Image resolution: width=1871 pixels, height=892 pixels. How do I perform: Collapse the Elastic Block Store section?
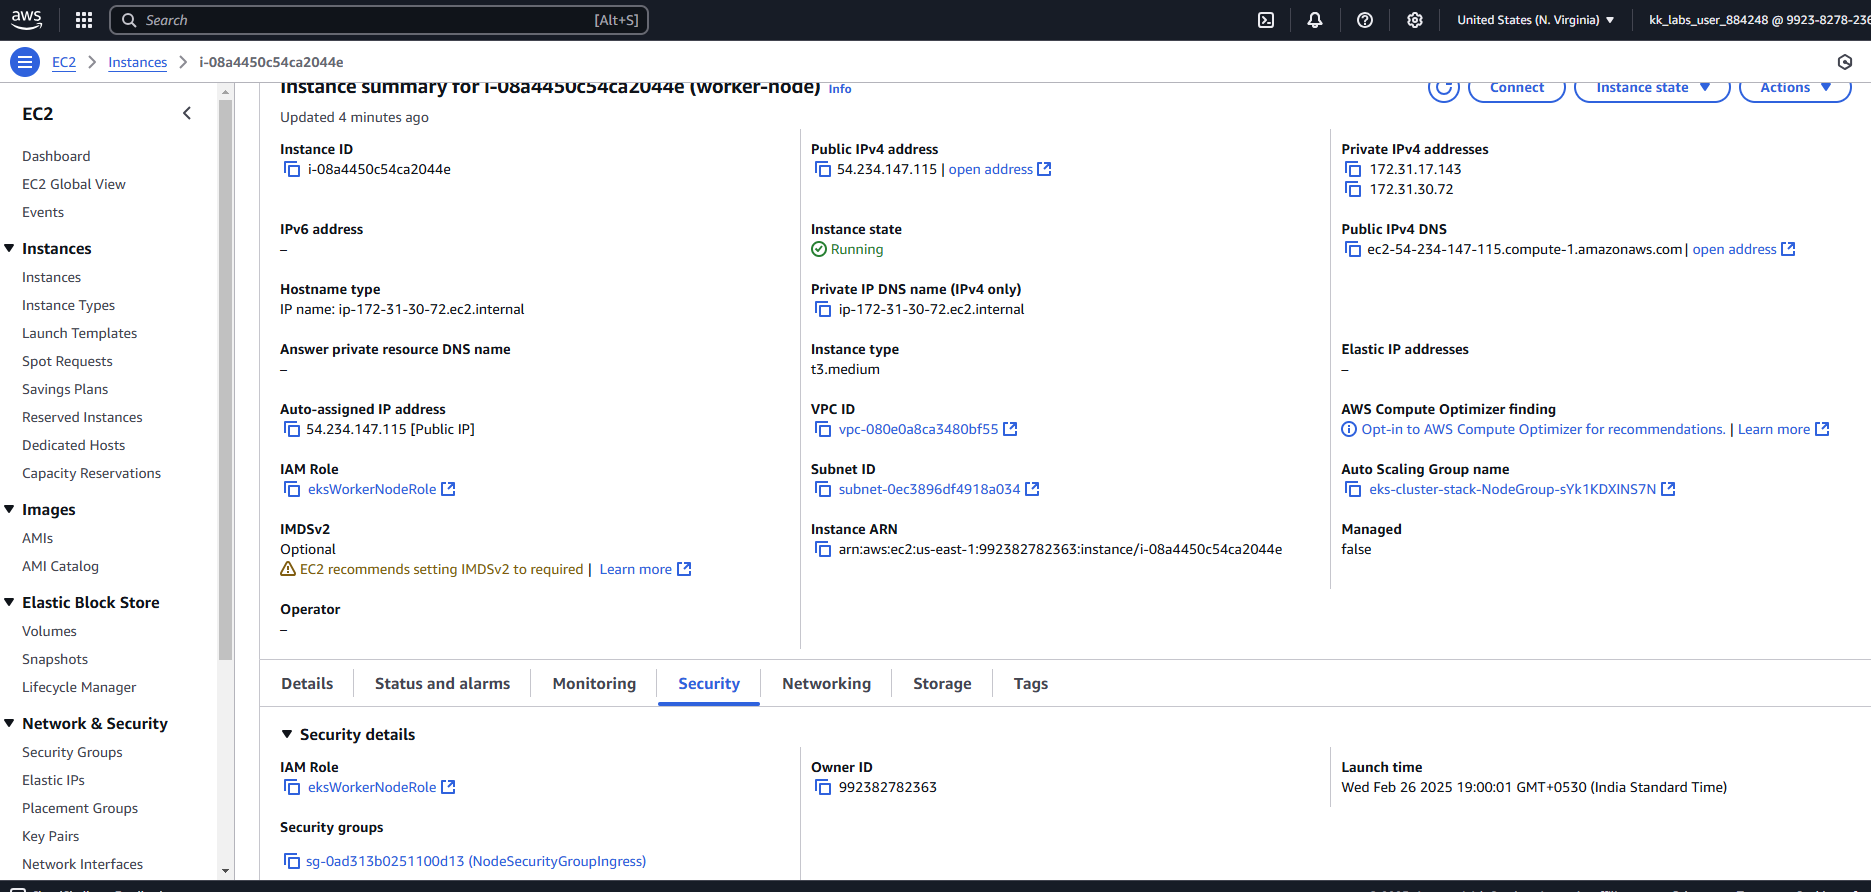click(x=10, y=603)
